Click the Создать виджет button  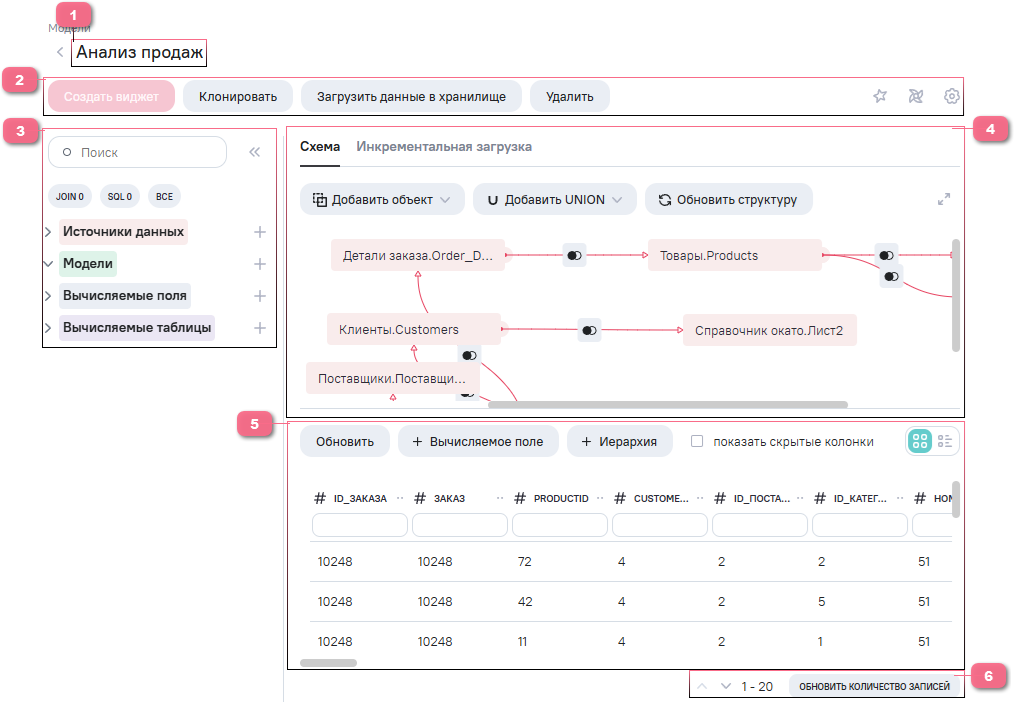click(111, 97)
